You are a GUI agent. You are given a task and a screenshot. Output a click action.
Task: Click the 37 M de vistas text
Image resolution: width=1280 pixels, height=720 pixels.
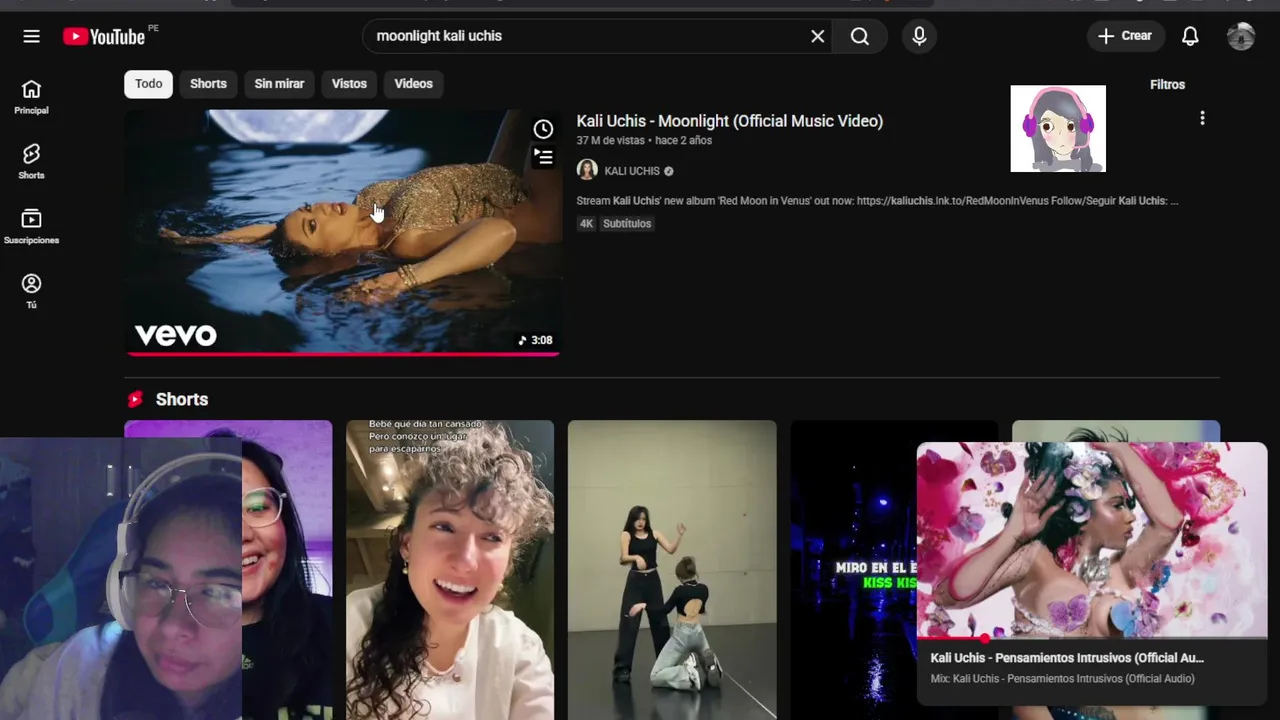[610, 141]
